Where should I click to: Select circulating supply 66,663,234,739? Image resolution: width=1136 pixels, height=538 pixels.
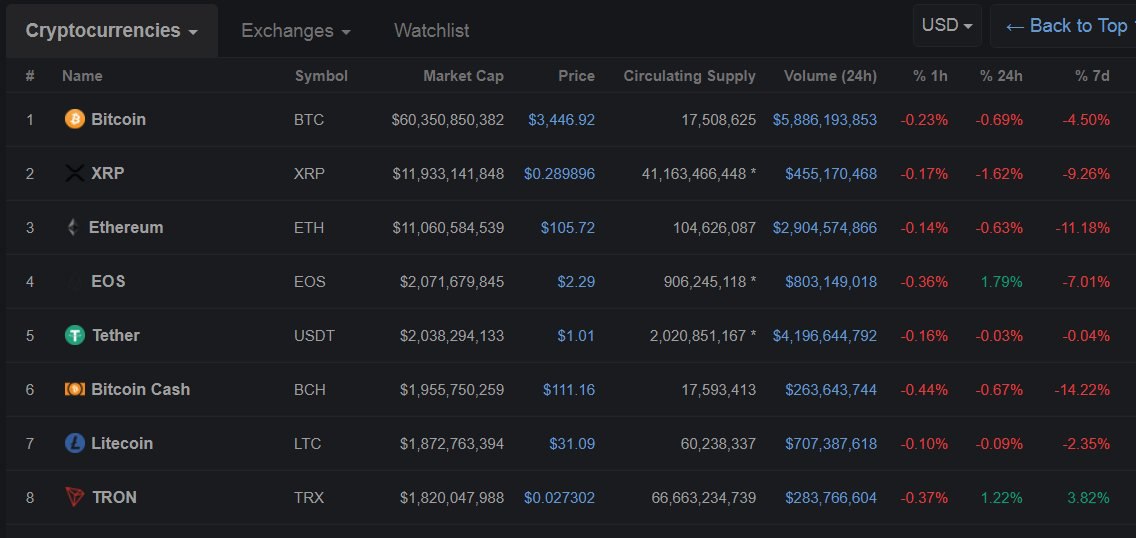coord(704,497)
